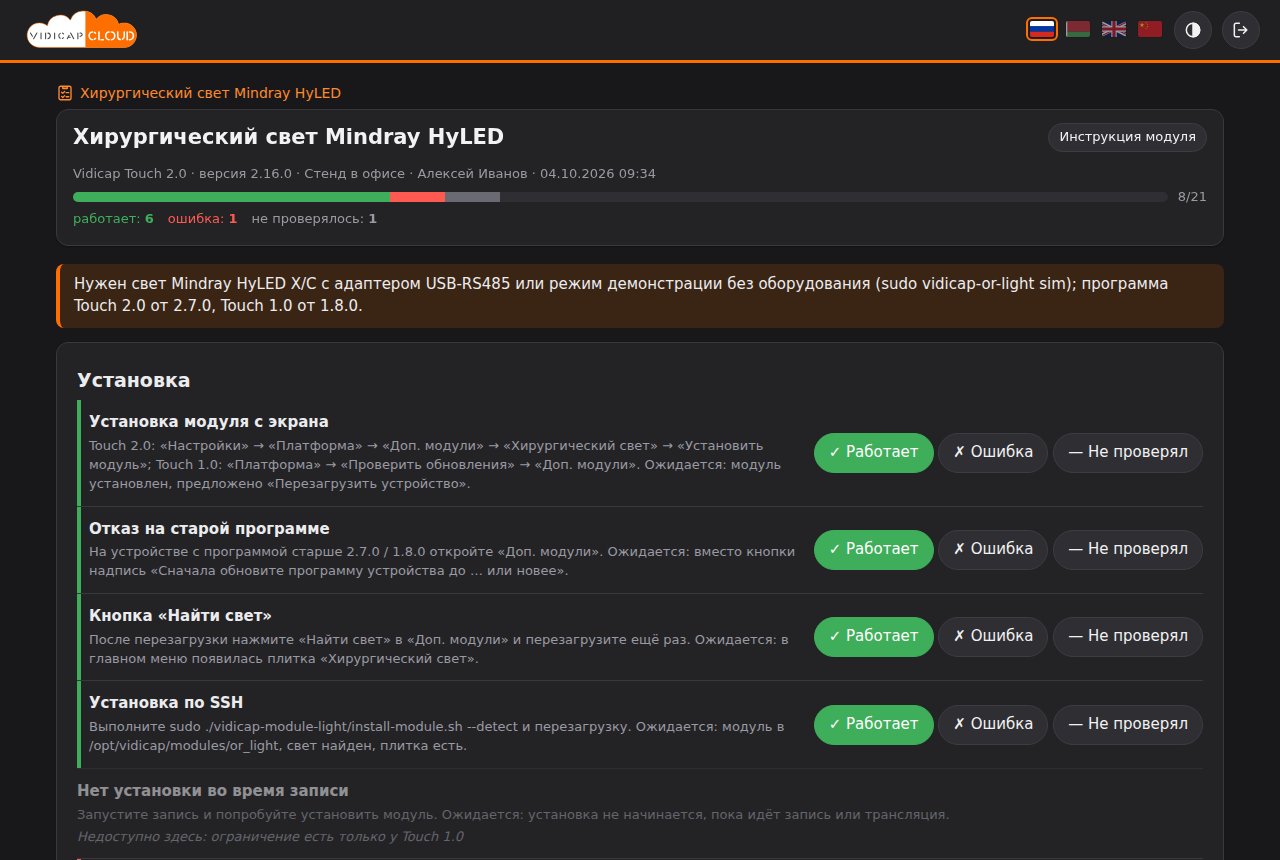
Task: Click the Vidicap Touch 2.0 version metadata line
Action: [364, 174]
